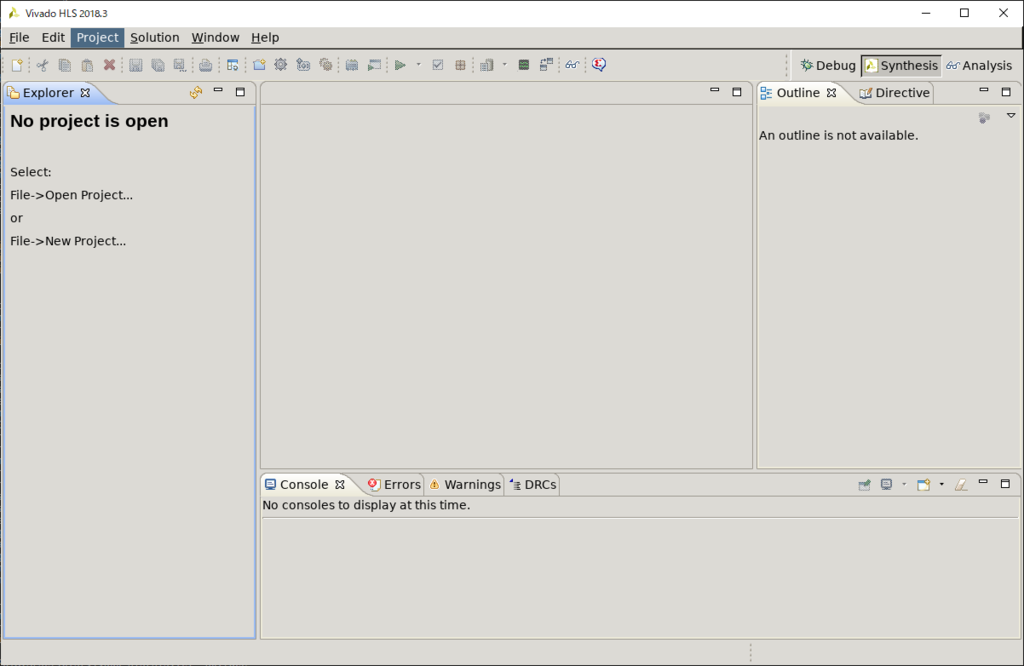Click the Open Console icon
The width and height of the screenshot is (1024, 666).
pos(923,484)
